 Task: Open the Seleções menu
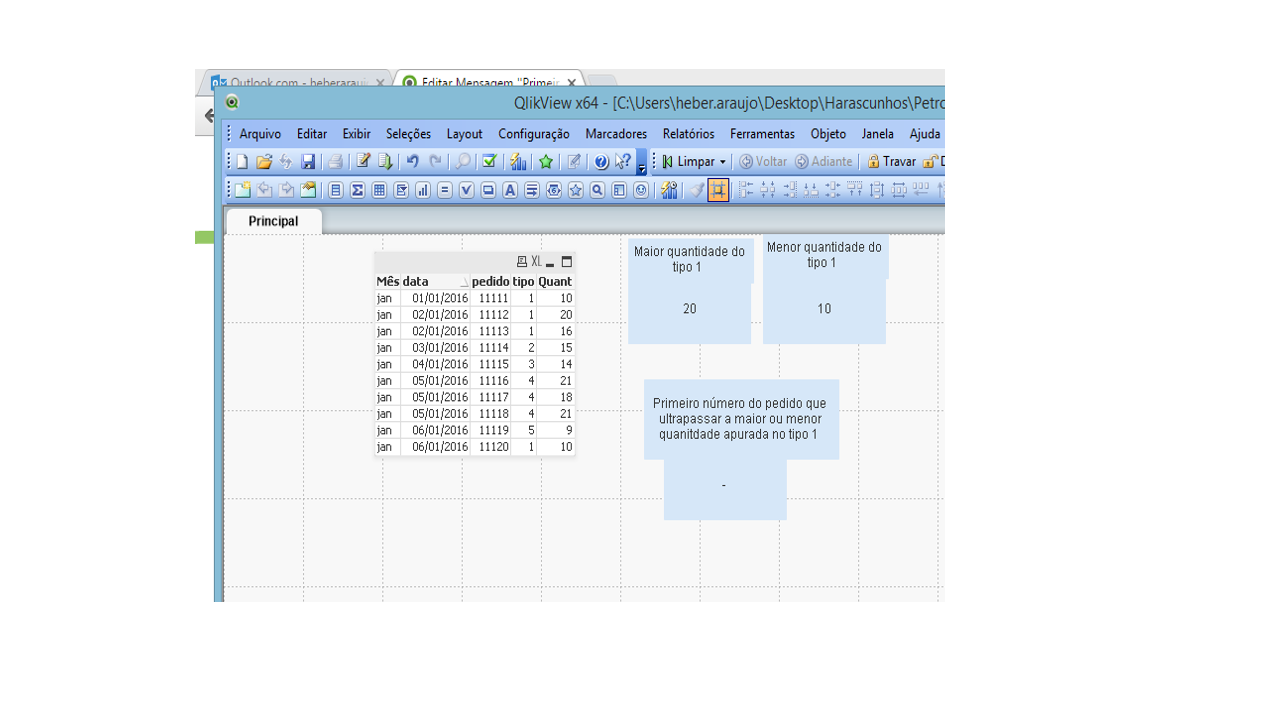coord(408,134)
